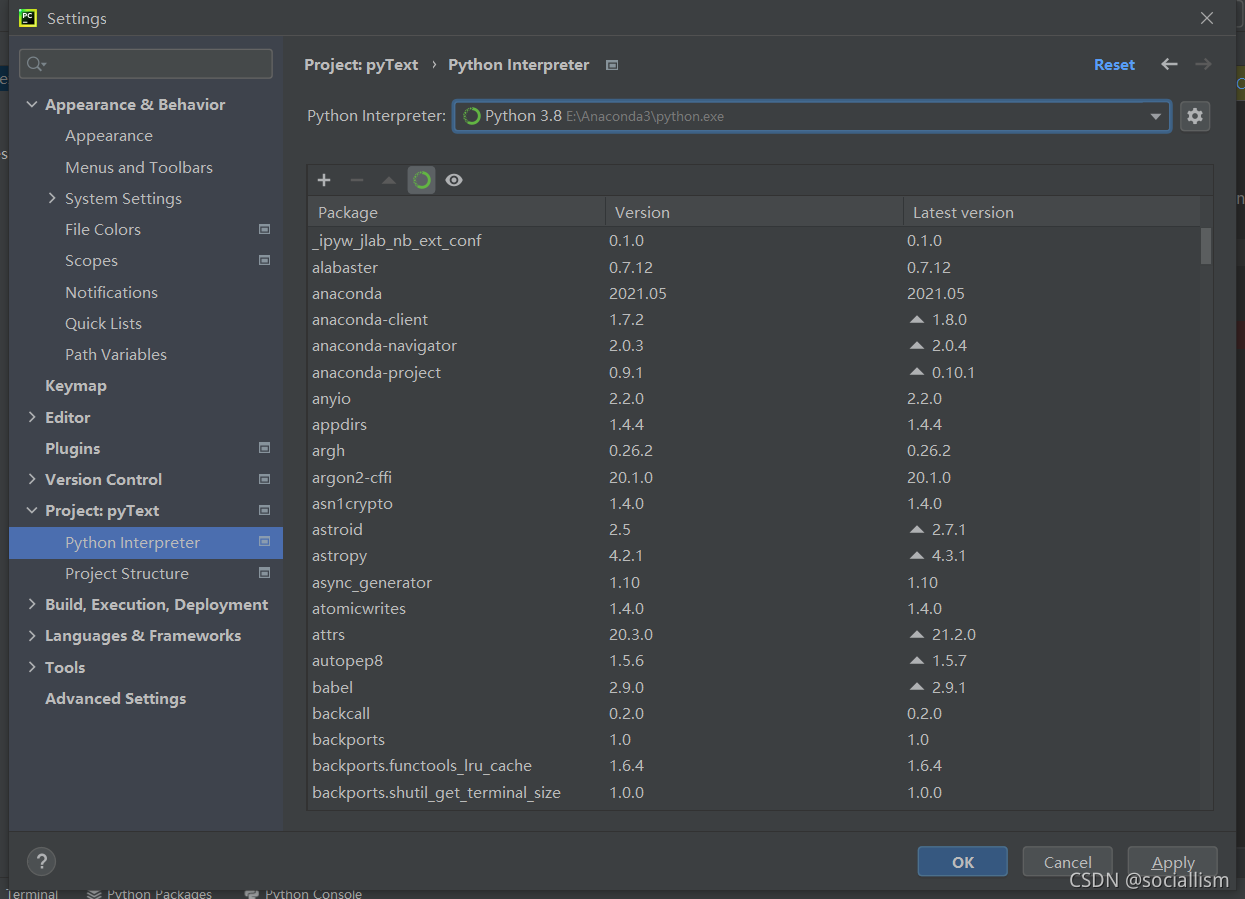Click project-level icon beside Scopes
1245x899 pixels.
point(264,260)
